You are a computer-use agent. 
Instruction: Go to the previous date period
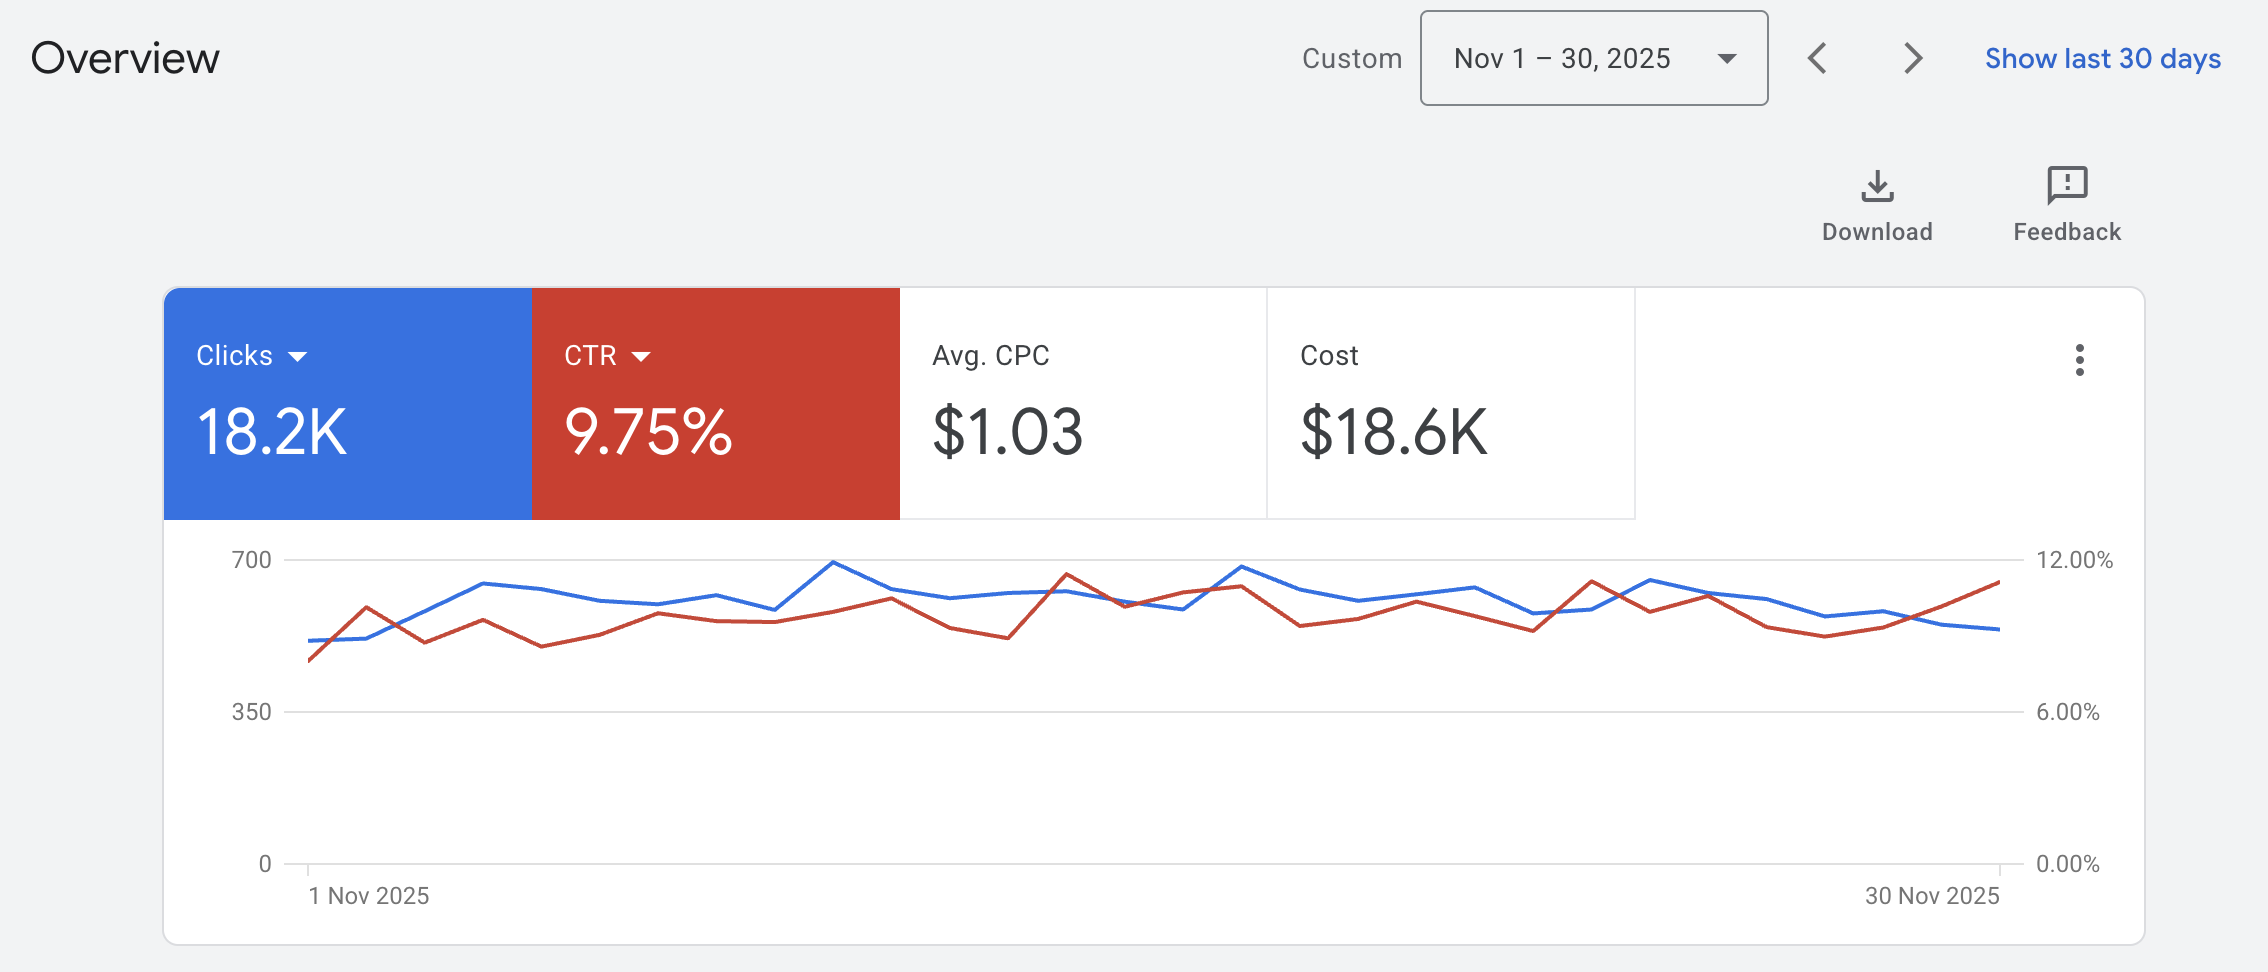[x=1818, y=58]
